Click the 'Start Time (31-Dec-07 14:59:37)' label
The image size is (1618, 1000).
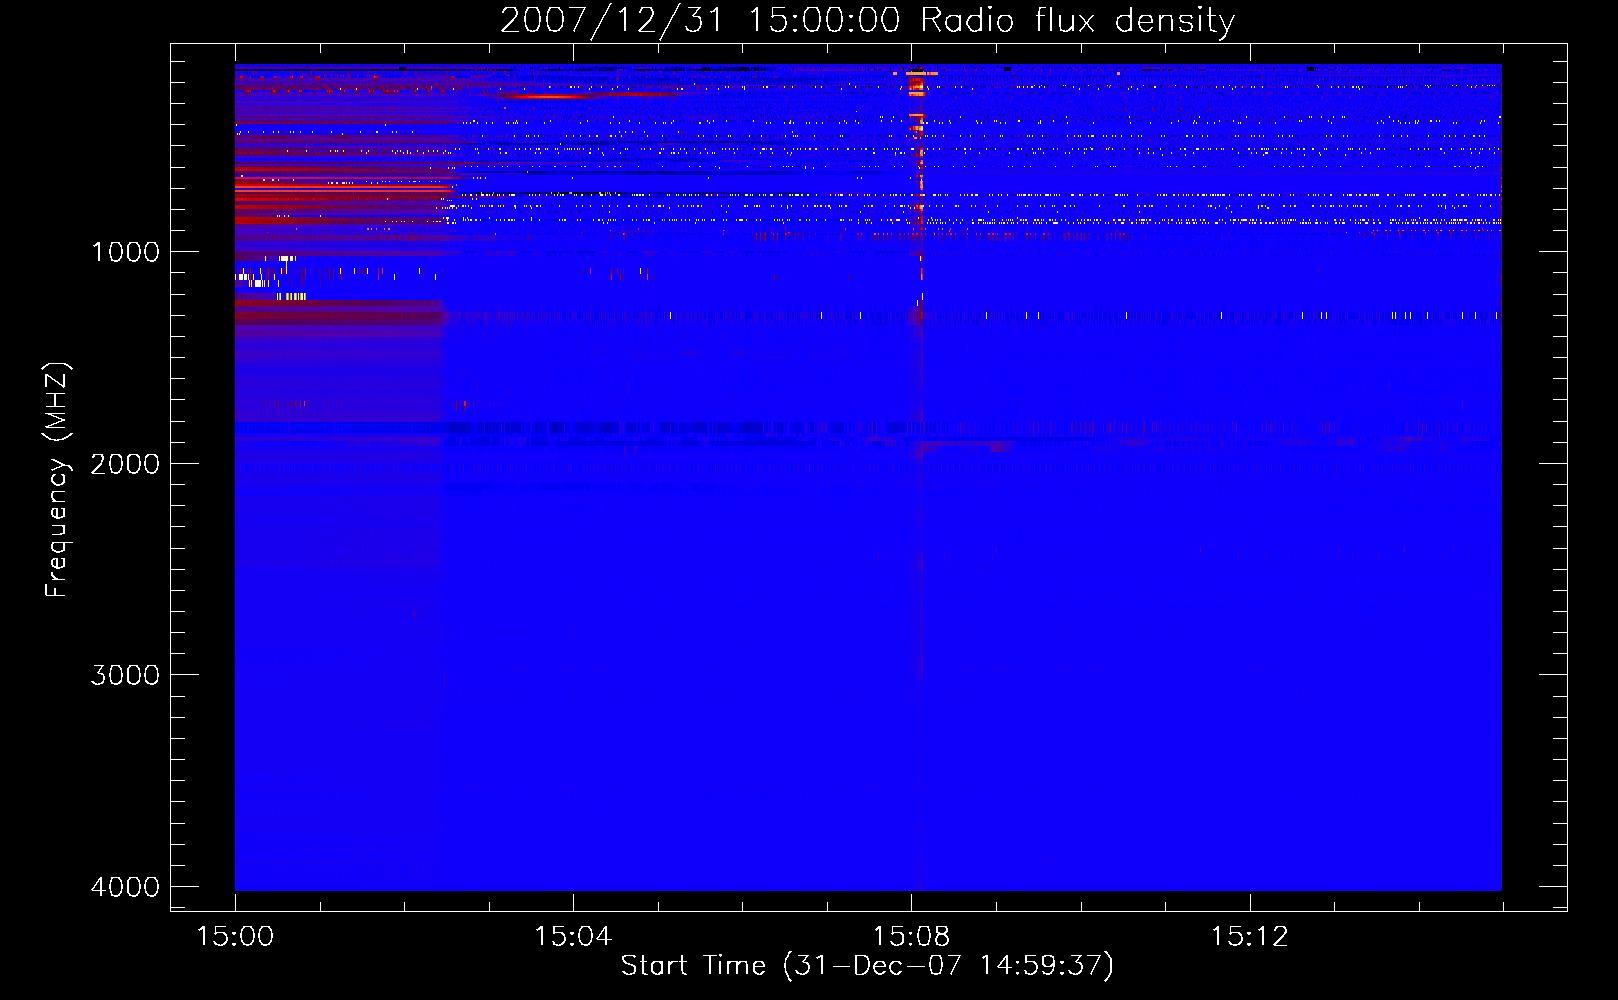pyautogui.click(x=867, y=966)
